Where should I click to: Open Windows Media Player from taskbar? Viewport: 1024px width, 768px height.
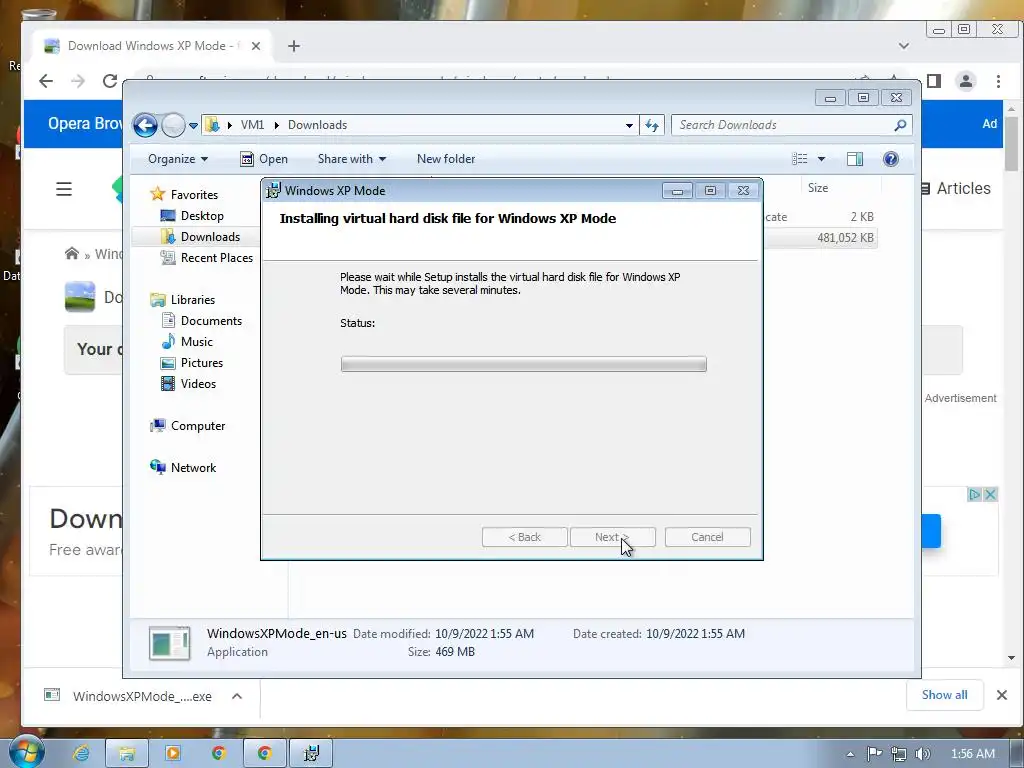tap(173, 753)
